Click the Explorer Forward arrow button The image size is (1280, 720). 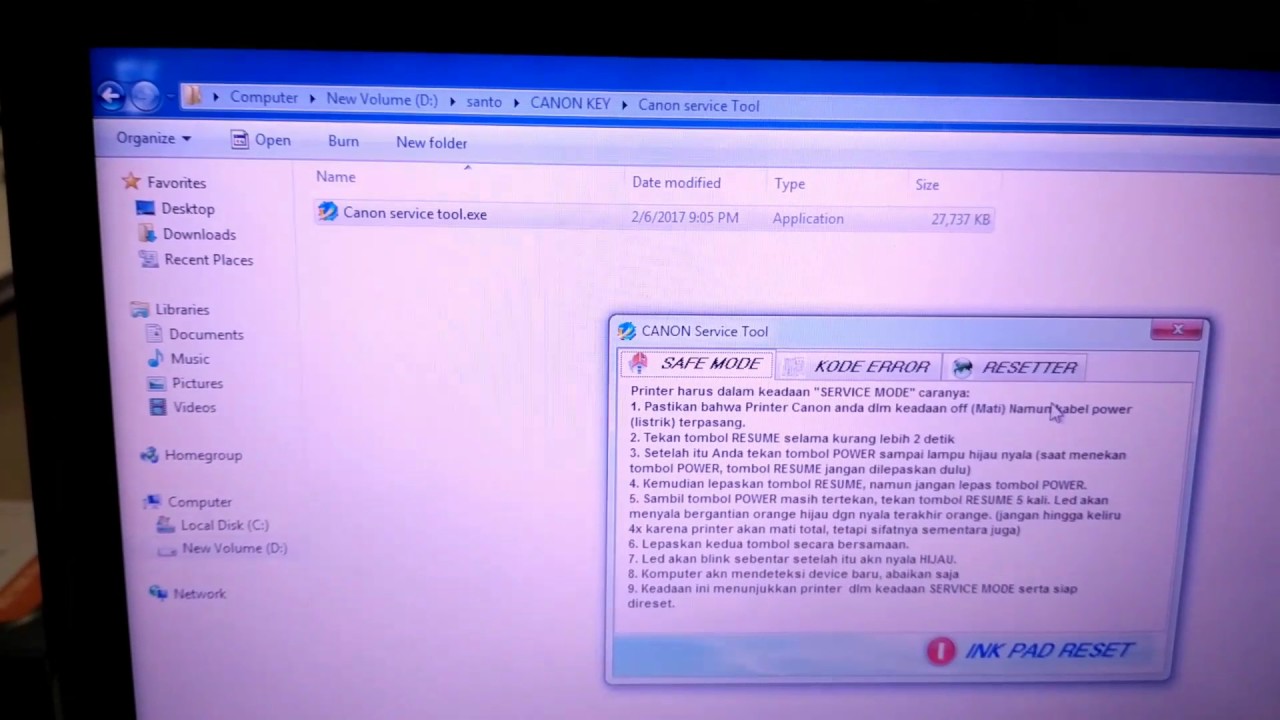(x=145, y=96)
